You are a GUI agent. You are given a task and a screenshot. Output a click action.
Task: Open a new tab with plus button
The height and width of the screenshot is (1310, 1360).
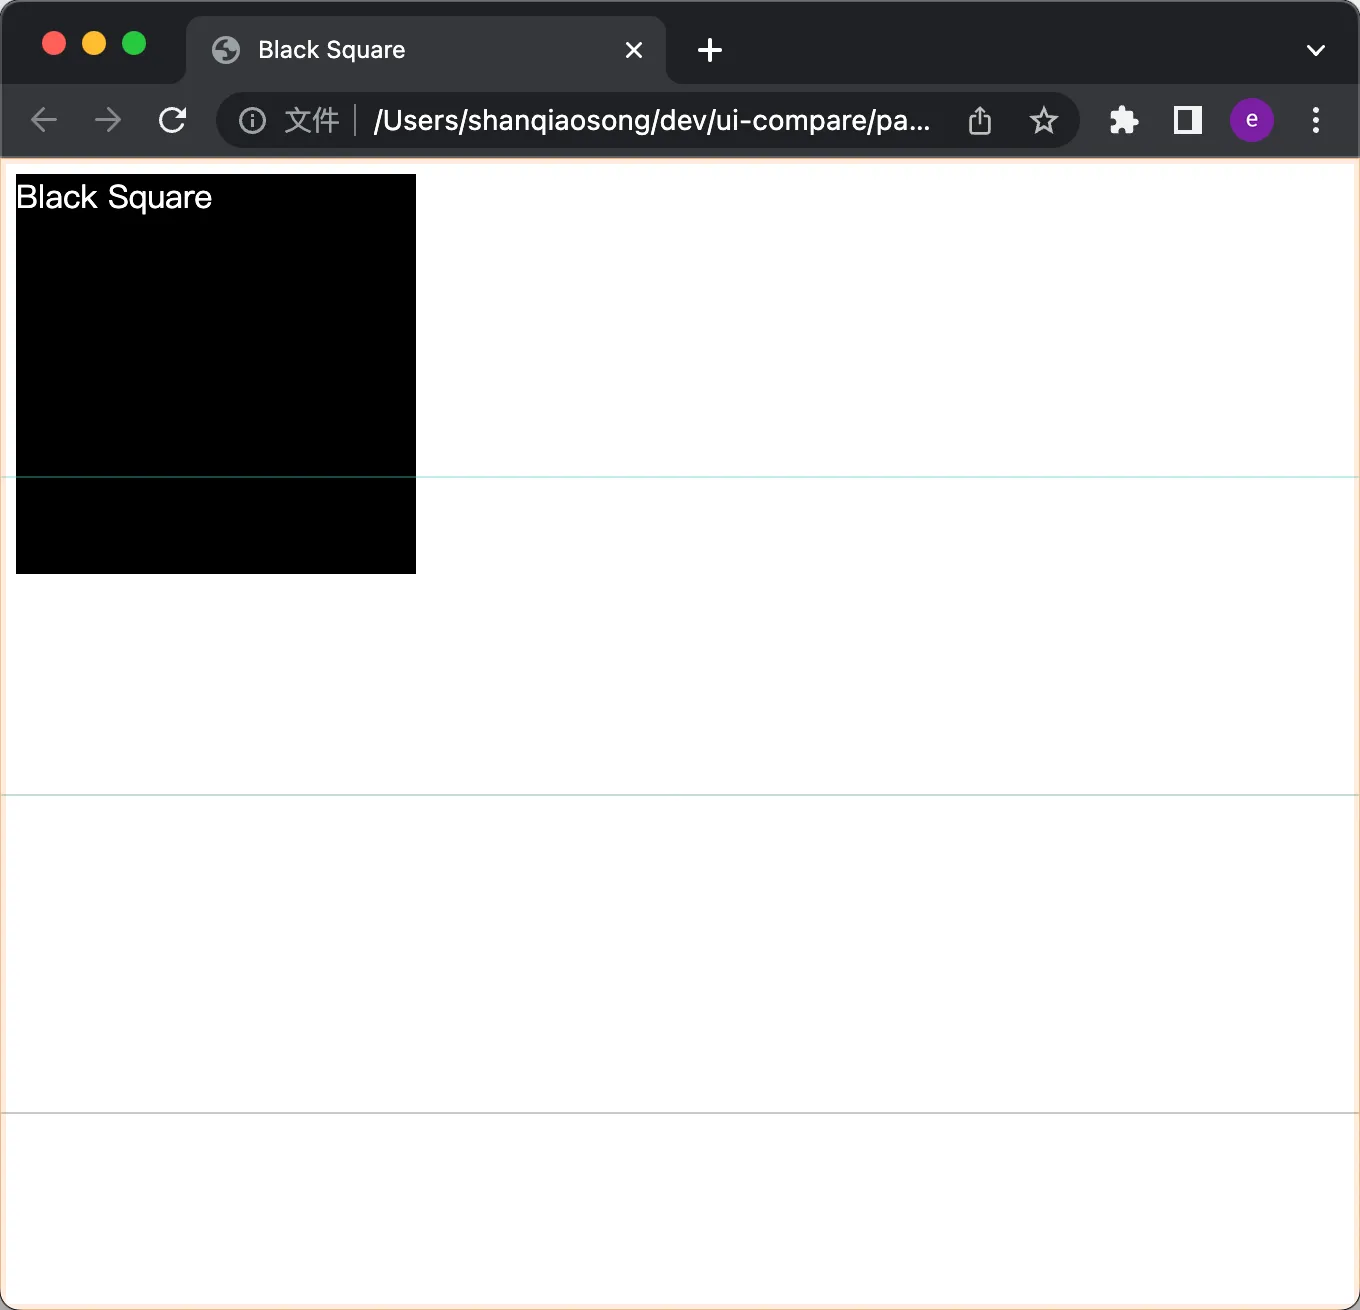pos(710,50)
